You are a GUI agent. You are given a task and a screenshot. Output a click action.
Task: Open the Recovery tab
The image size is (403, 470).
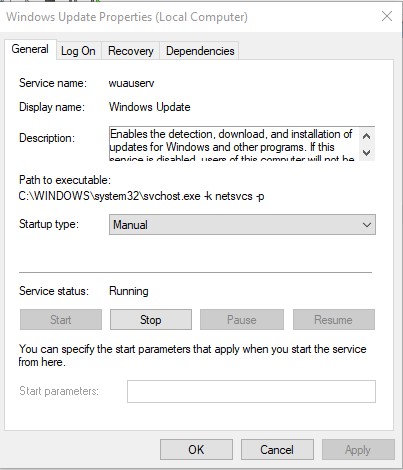(x=131, y=51)
